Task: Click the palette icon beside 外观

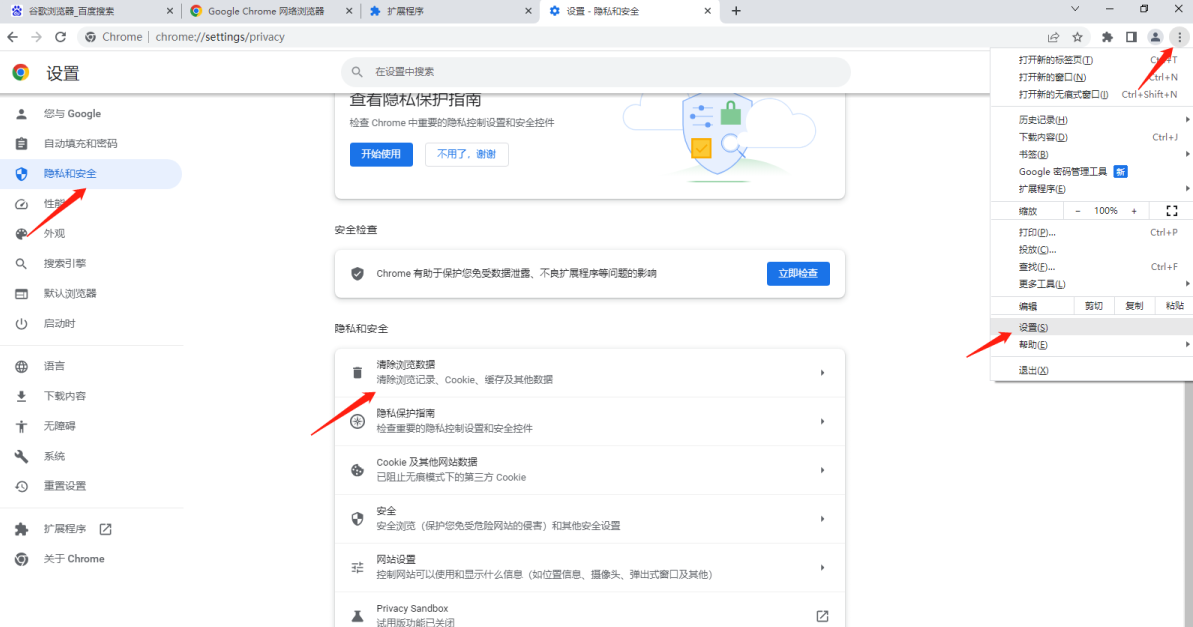Action: click(x=21, y=234)
